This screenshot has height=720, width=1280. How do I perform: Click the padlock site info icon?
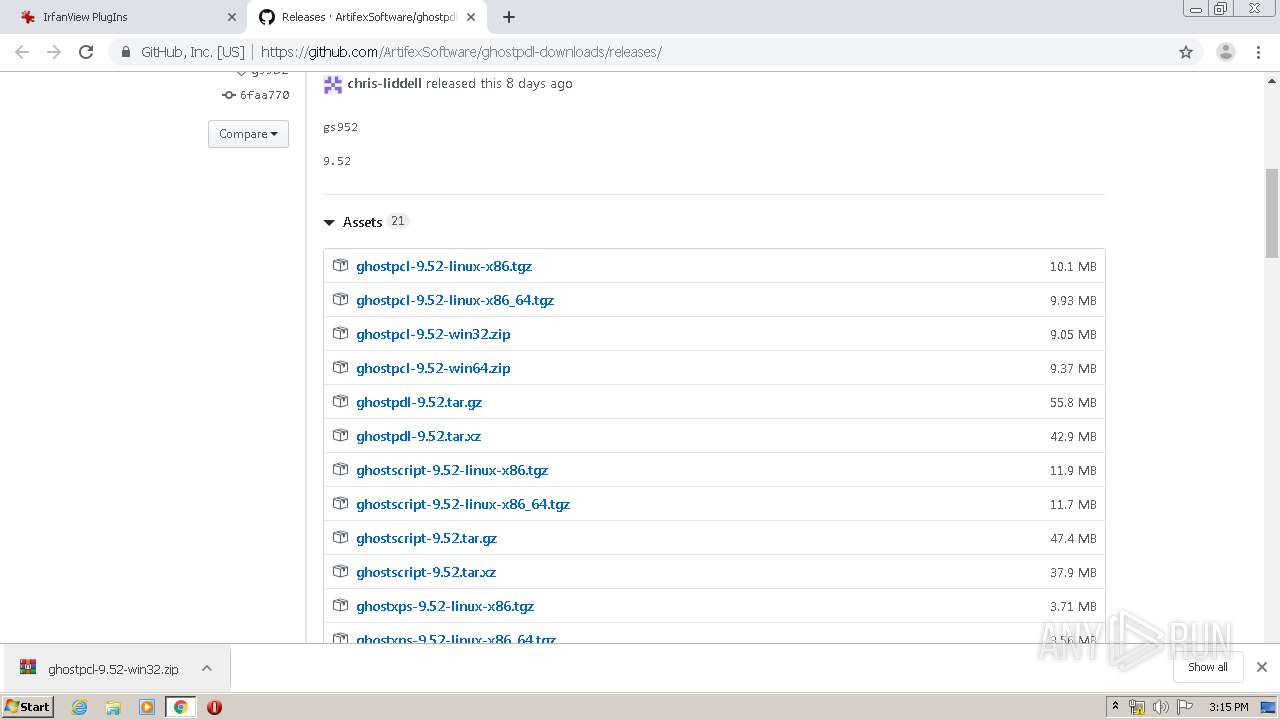pyautogui.click(x=126, y=52)
